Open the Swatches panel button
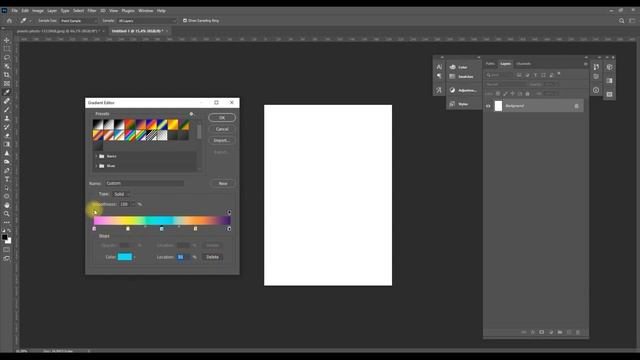This screenshot has width=640, height=360. pos(462,76)
